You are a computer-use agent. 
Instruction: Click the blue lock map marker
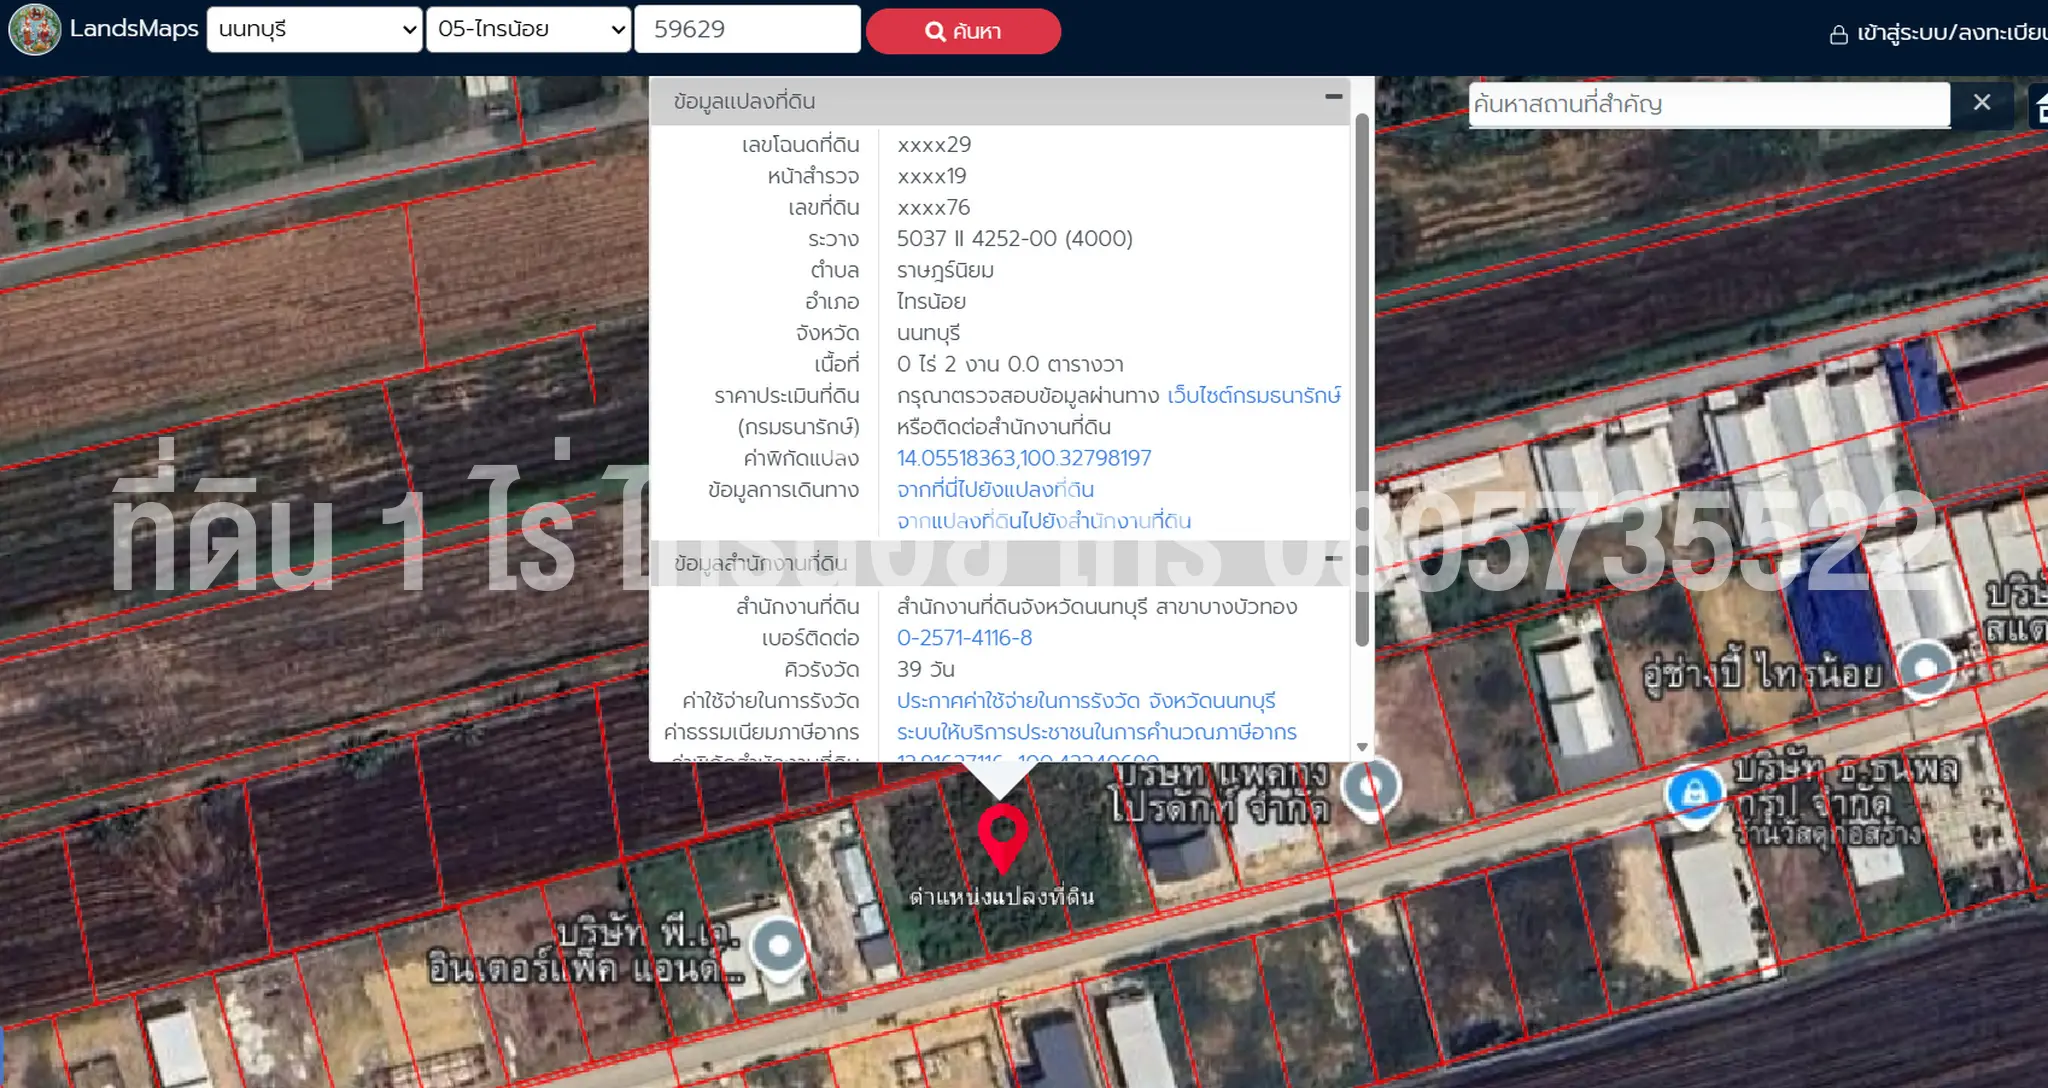pos(1693,794)
